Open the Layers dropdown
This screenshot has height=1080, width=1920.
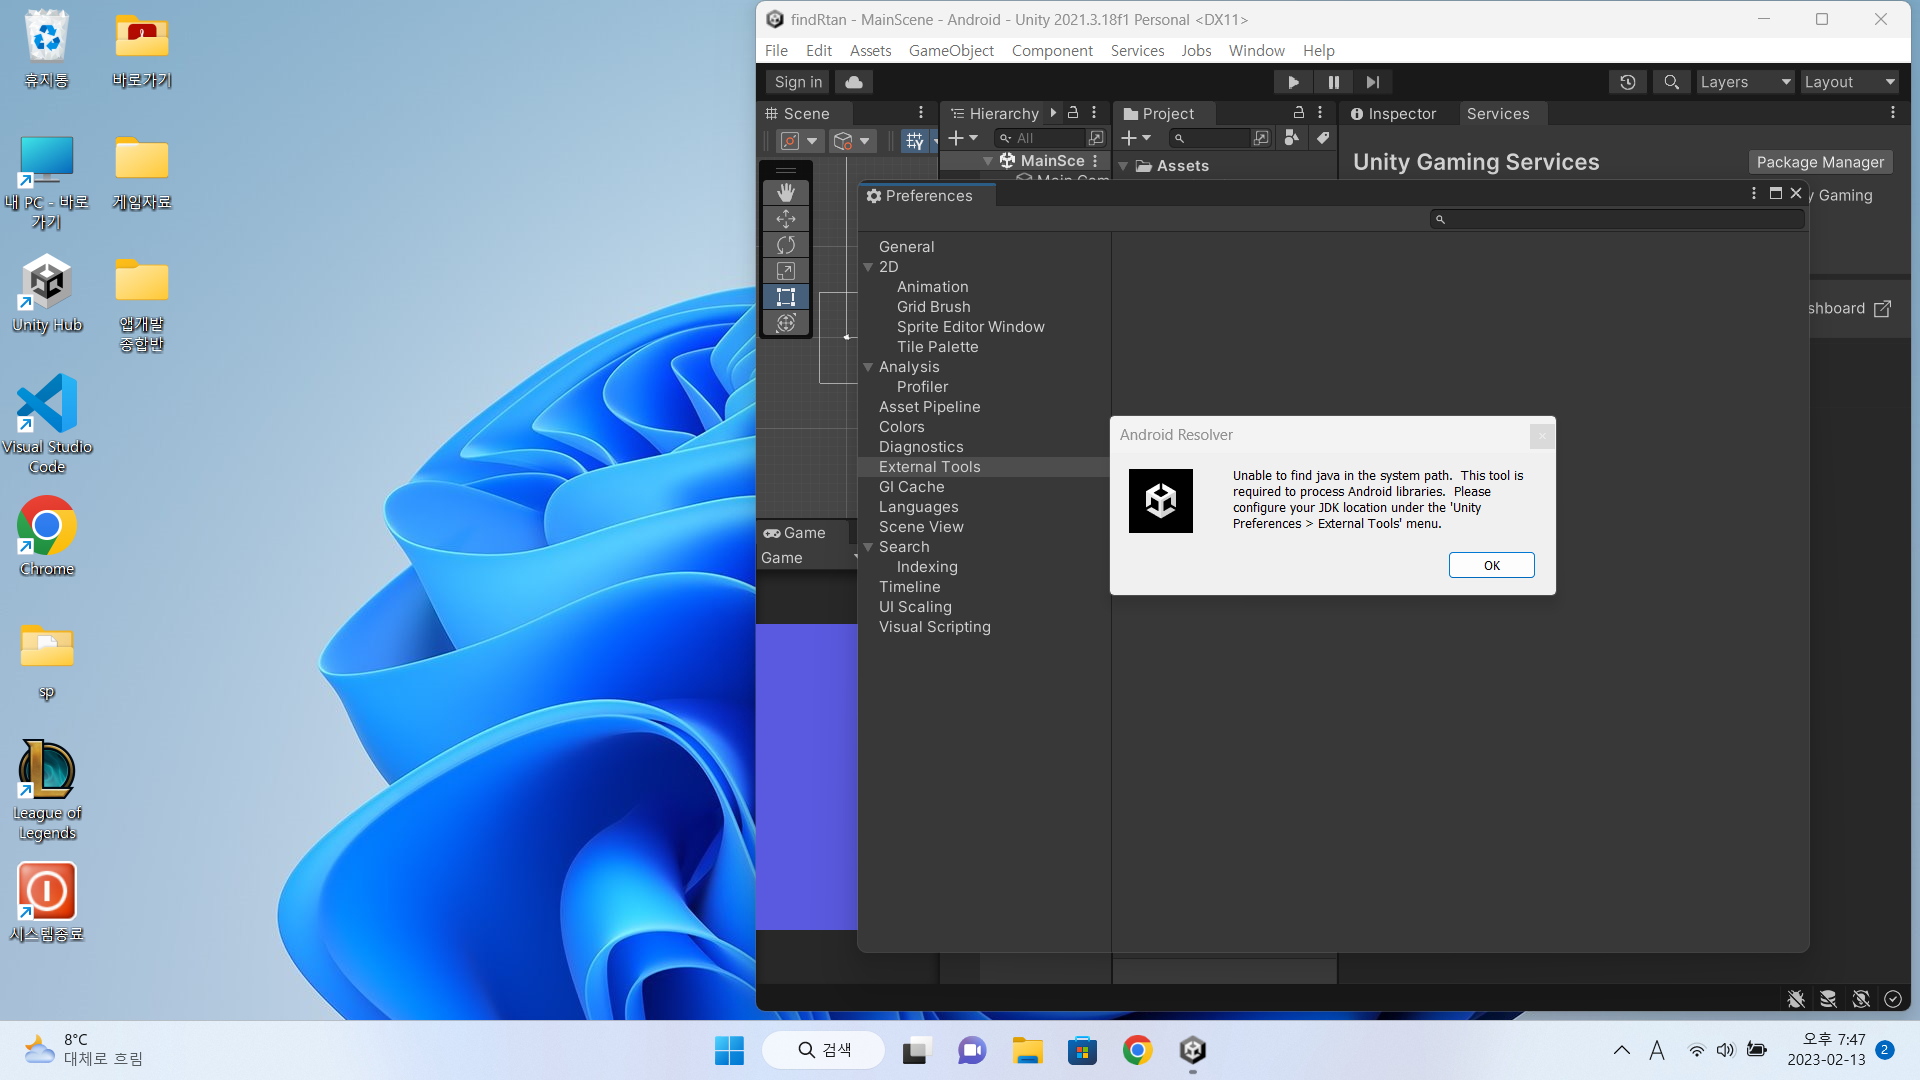1746,82
